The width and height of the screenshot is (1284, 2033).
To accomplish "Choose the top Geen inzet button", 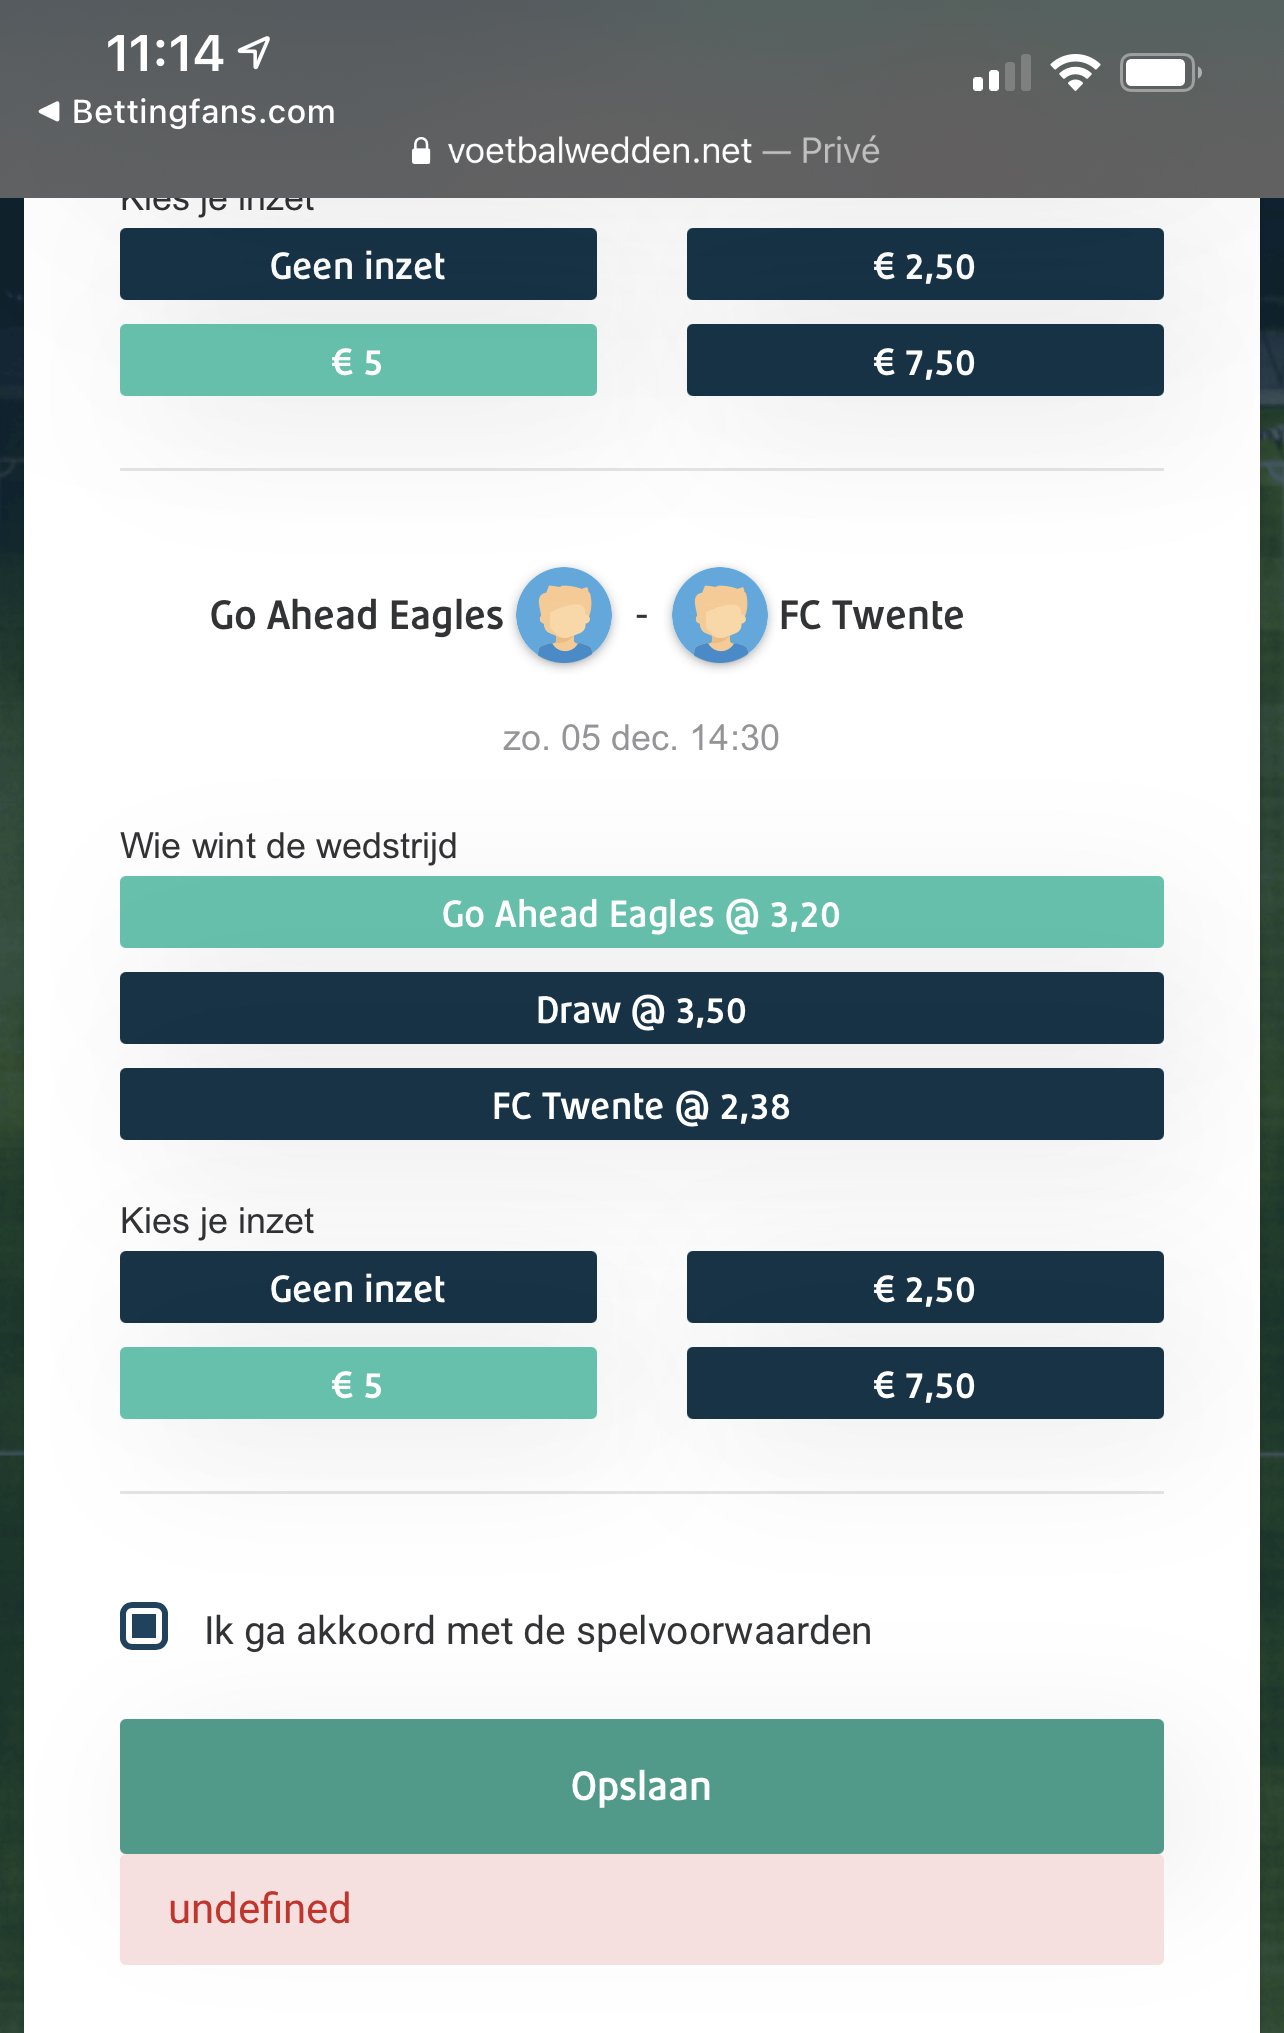I will pyautogui.click(x=358, y=264).
